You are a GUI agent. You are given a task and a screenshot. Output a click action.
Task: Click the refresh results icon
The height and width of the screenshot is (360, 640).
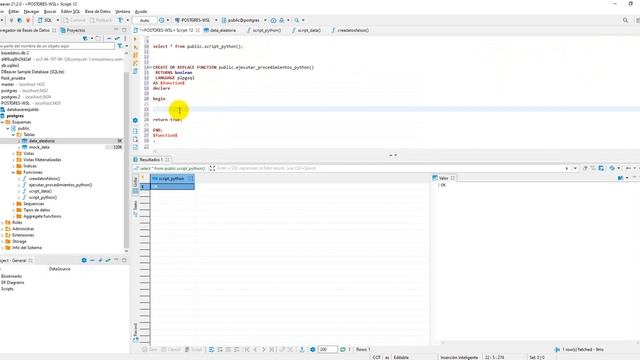coord(343,349)
